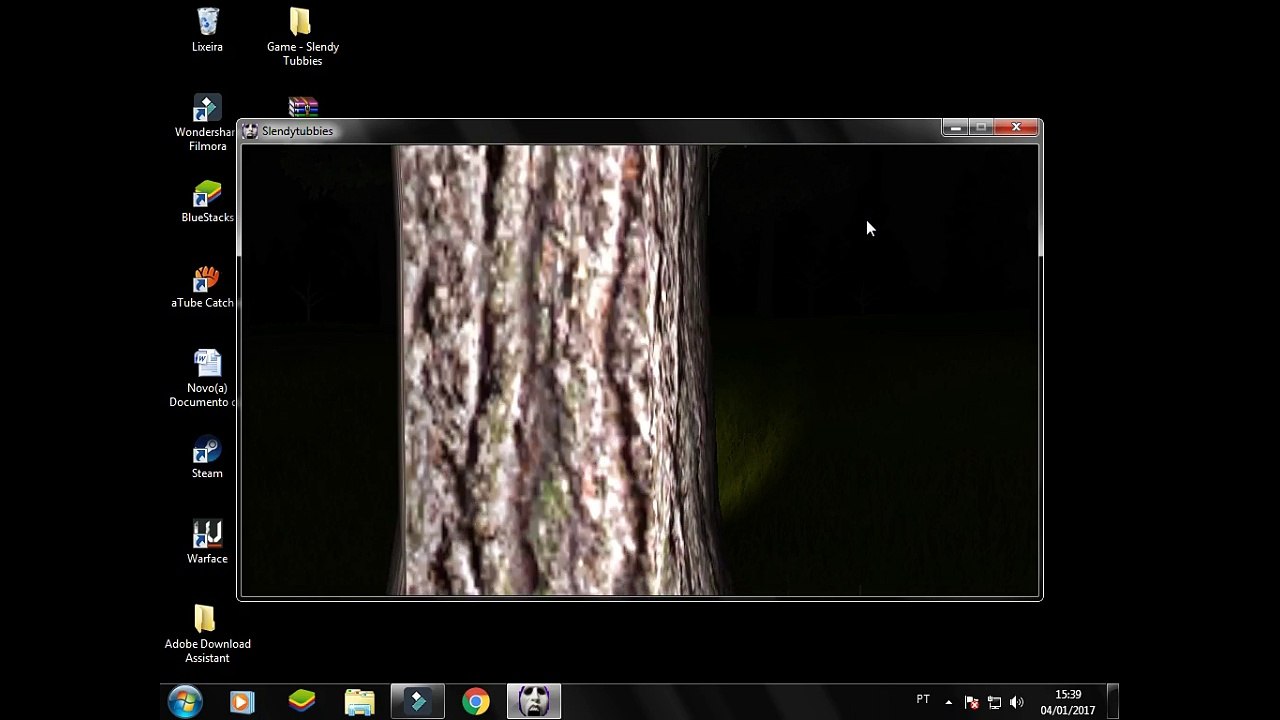Viewport: 1280px width, 720px height.
Task: Open the Game - Slendy Tubbies folder
Action: click(302, 37)
